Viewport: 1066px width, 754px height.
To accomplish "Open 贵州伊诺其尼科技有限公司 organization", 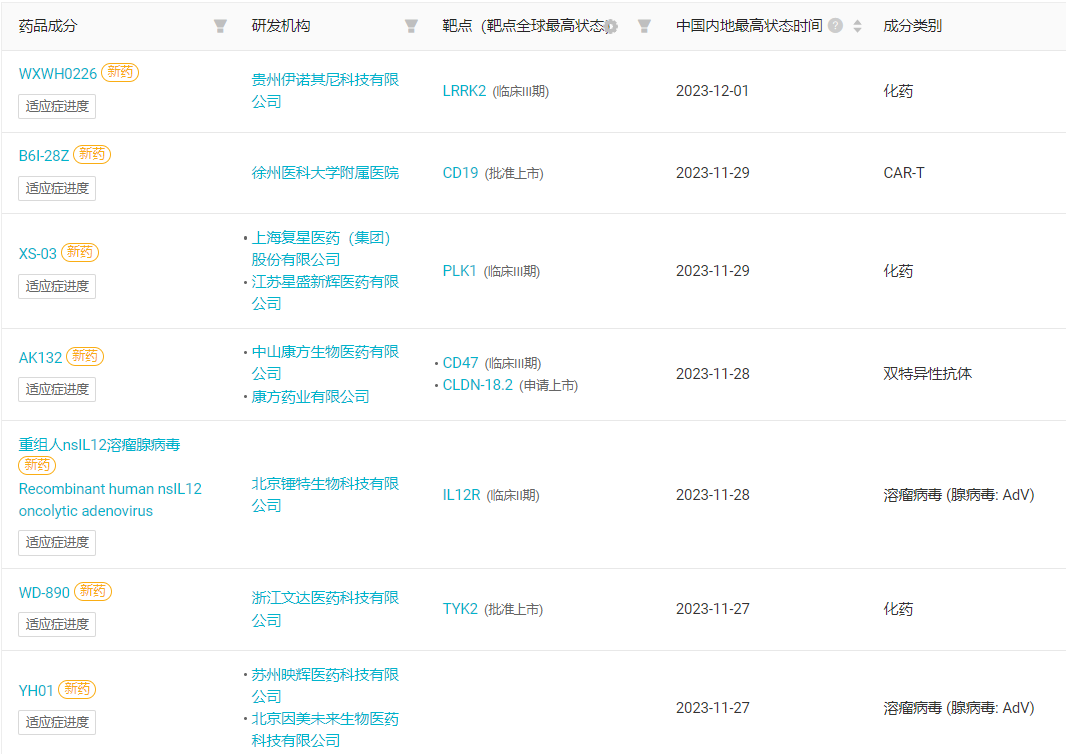I will [325, 90].
